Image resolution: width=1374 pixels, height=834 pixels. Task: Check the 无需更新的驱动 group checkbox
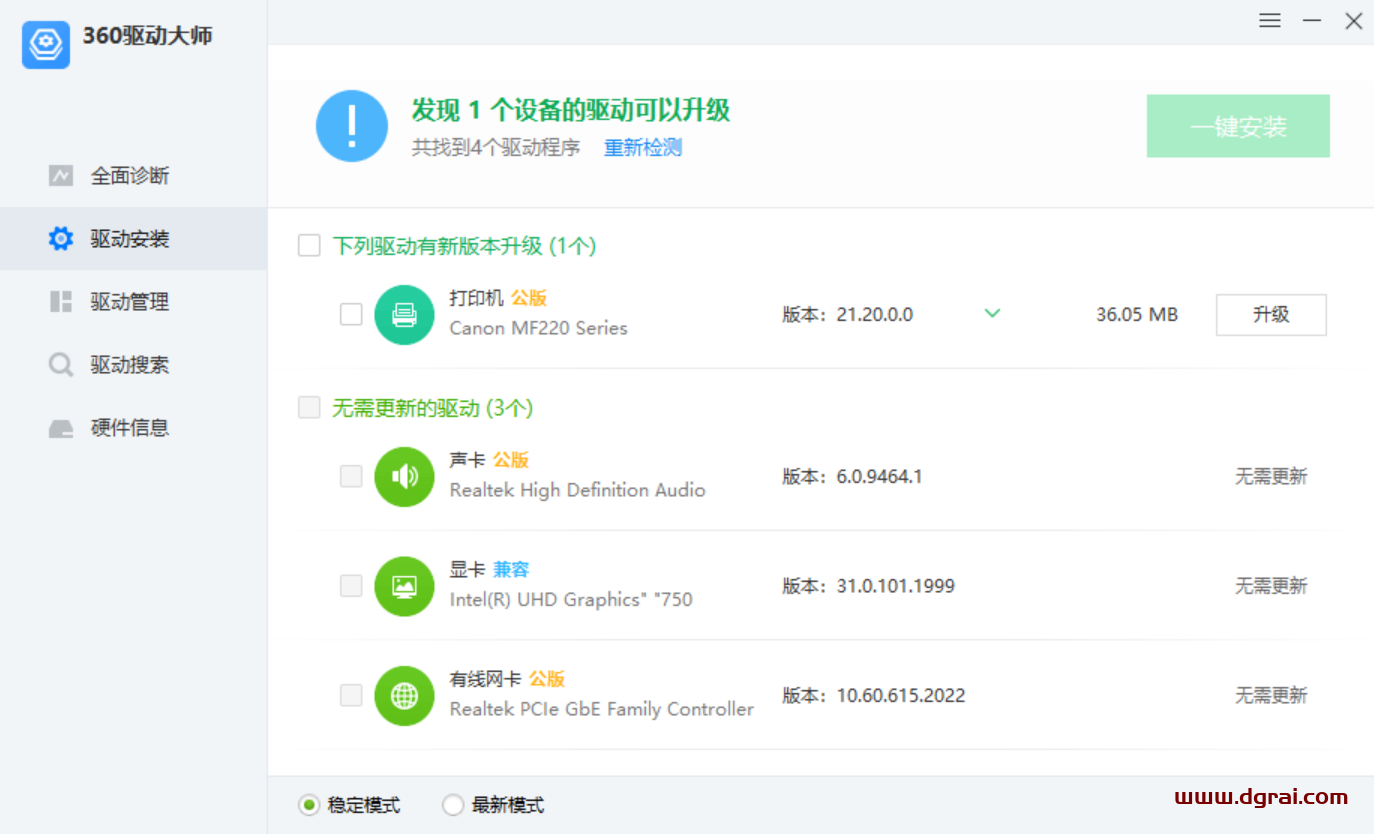(309, 408)
